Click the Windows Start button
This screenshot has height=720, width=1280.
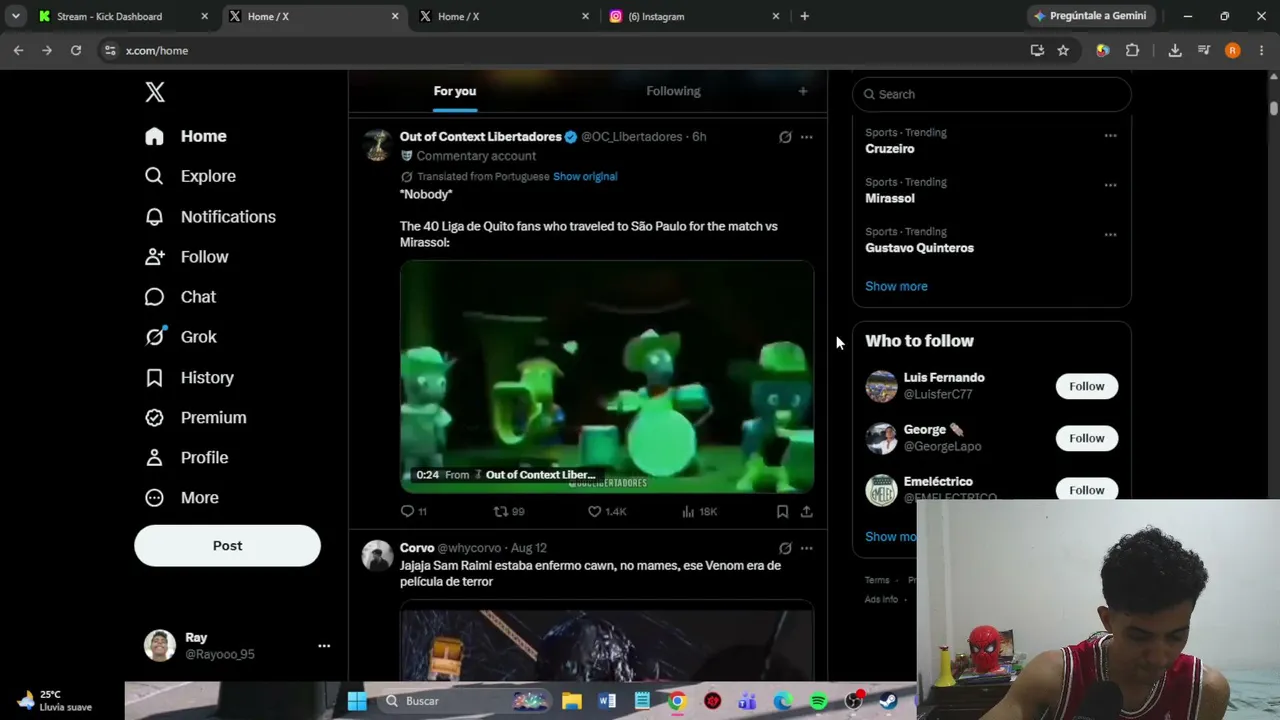click(357, 701)
